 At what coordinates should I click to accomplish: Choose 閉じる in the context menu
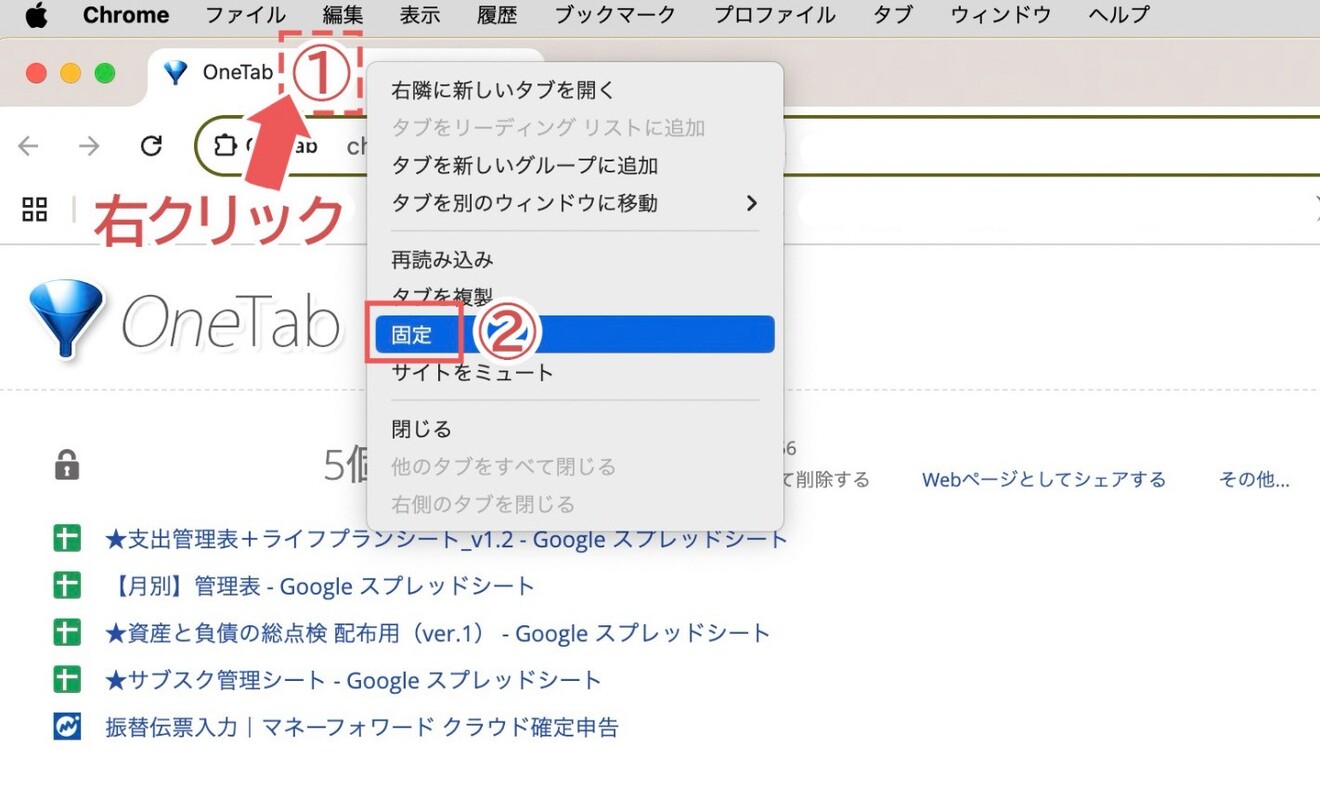(x=575, y=429)
